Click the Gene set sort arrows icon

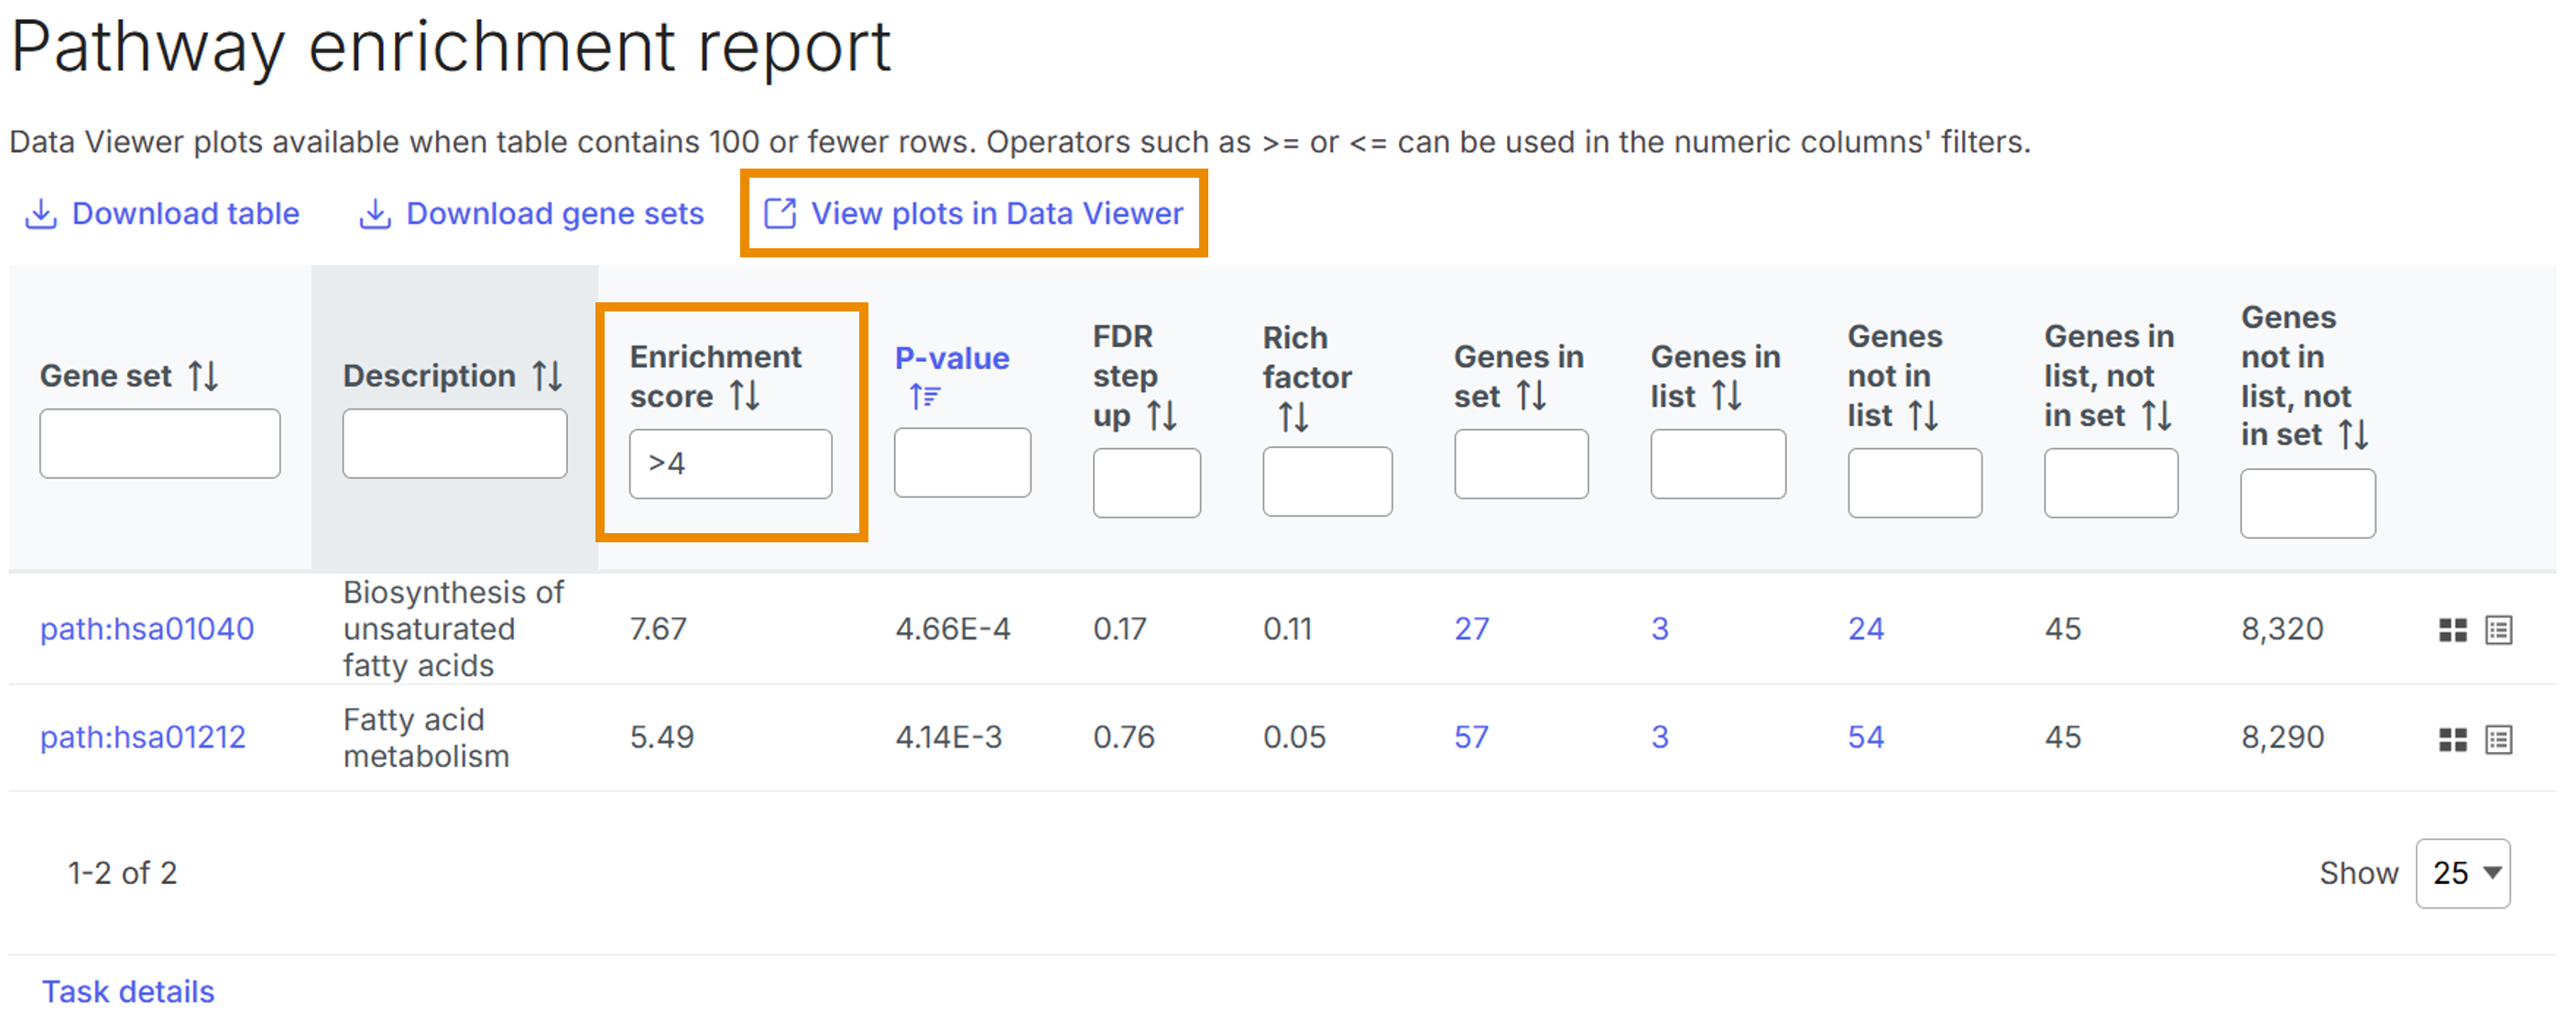pyautogui.click(x=204, y=376)
